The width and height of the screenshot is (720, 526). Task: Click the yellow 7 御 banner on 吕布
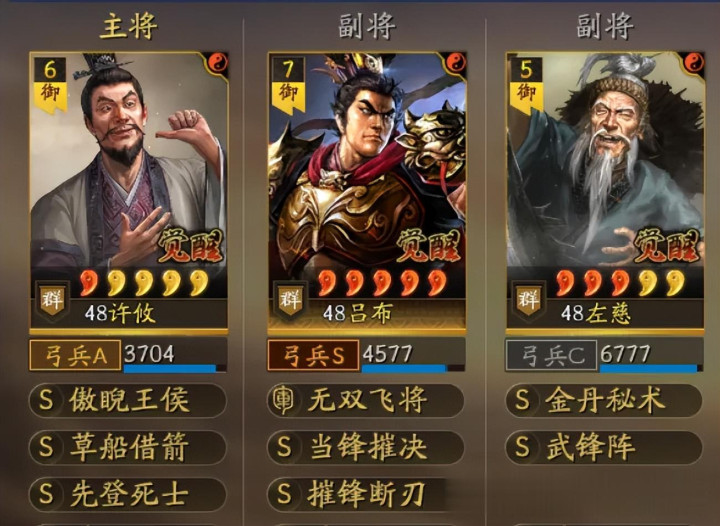click(x=288, y=85)
